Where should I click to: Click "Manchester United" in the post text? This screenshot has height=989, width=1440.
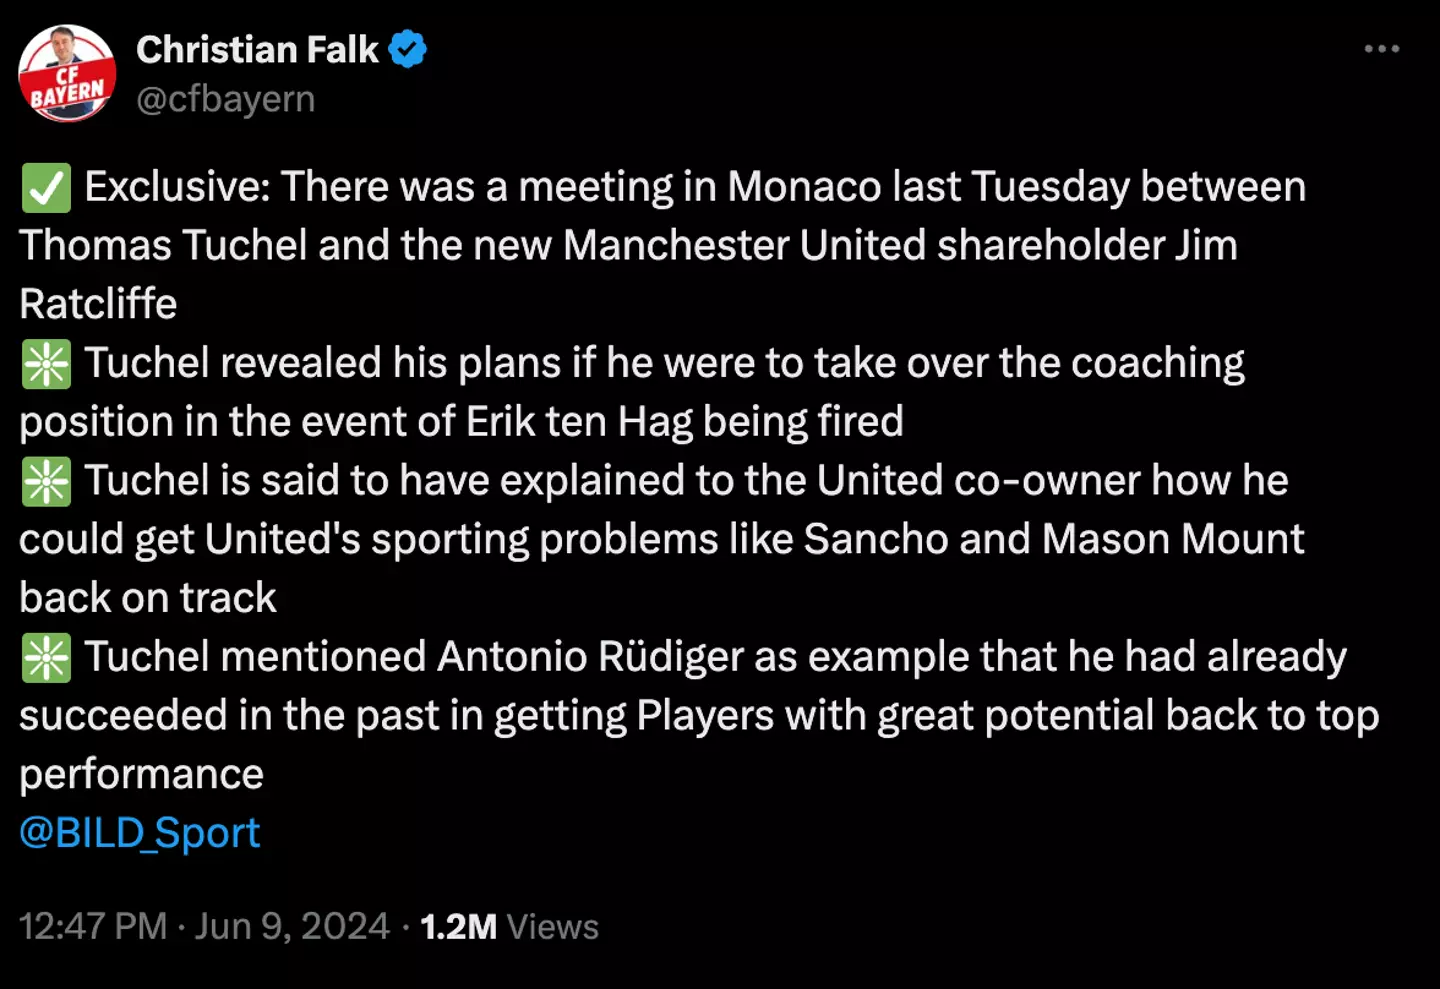coord(745,246)
